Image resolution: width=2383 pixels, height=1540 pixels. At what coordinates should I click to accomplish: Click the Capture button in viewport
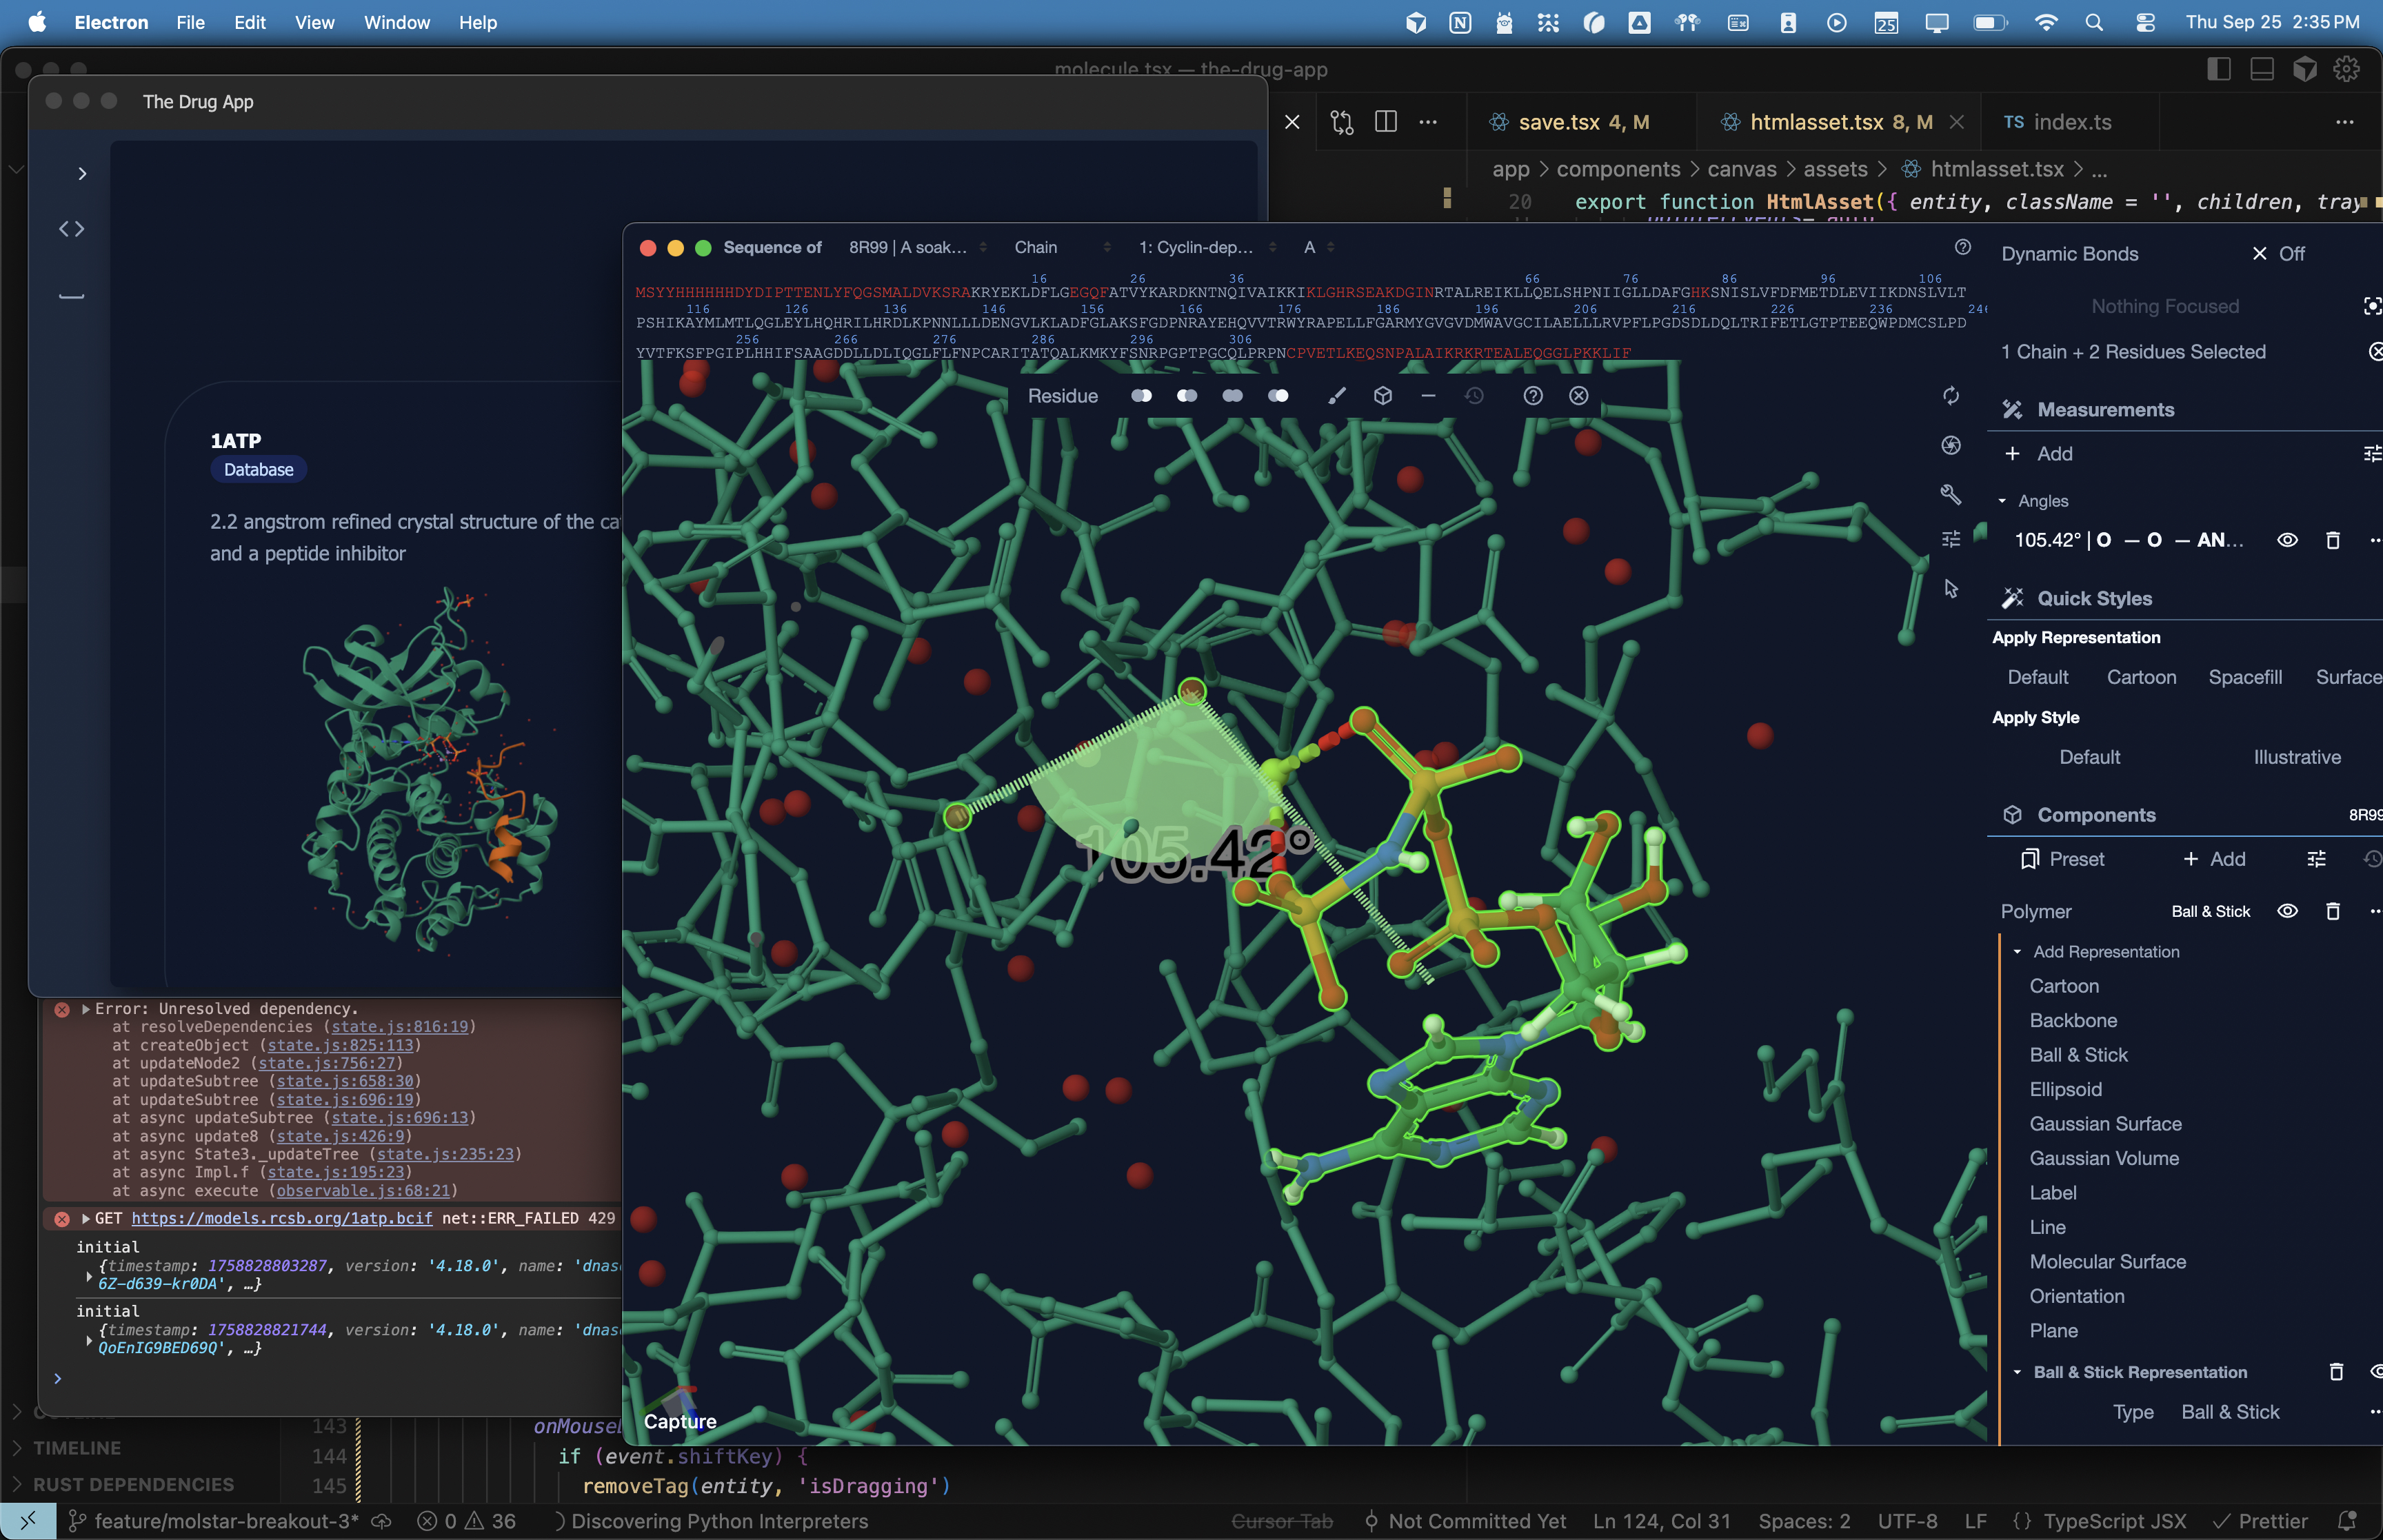click(x=680, y=1421)
